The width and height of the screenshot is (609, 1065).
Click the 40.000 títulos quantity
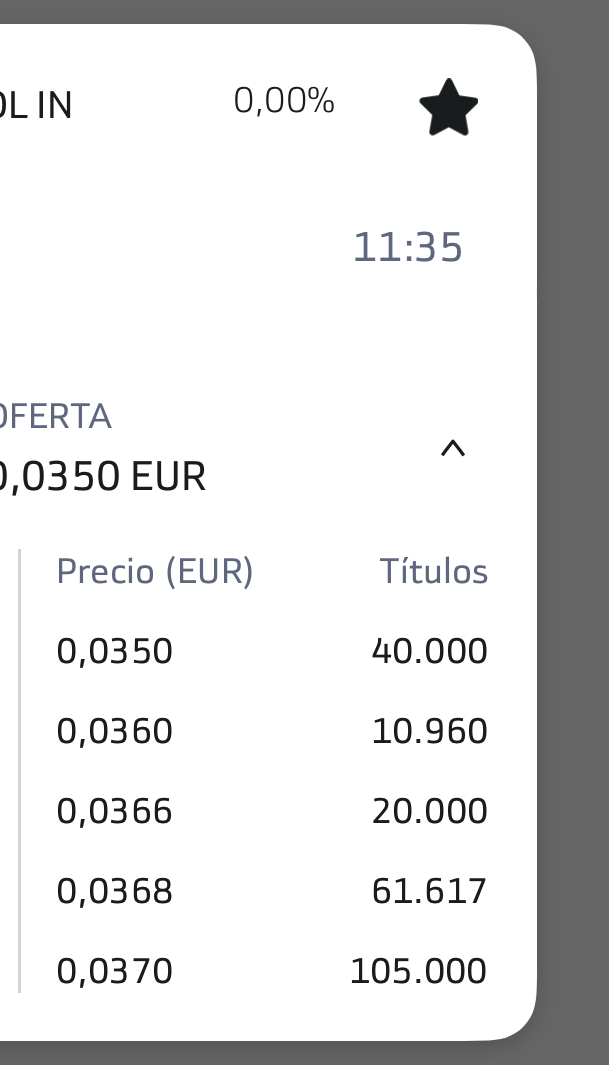pyautogui.click(x=429, y=652)
